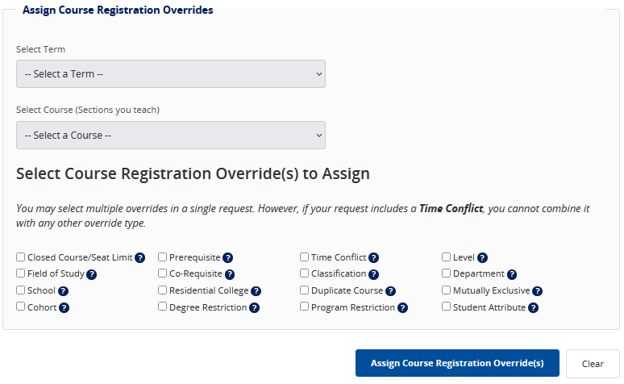Click the bold 'Time Conflict' note text
624x384 pixels.
coord(451,208)
